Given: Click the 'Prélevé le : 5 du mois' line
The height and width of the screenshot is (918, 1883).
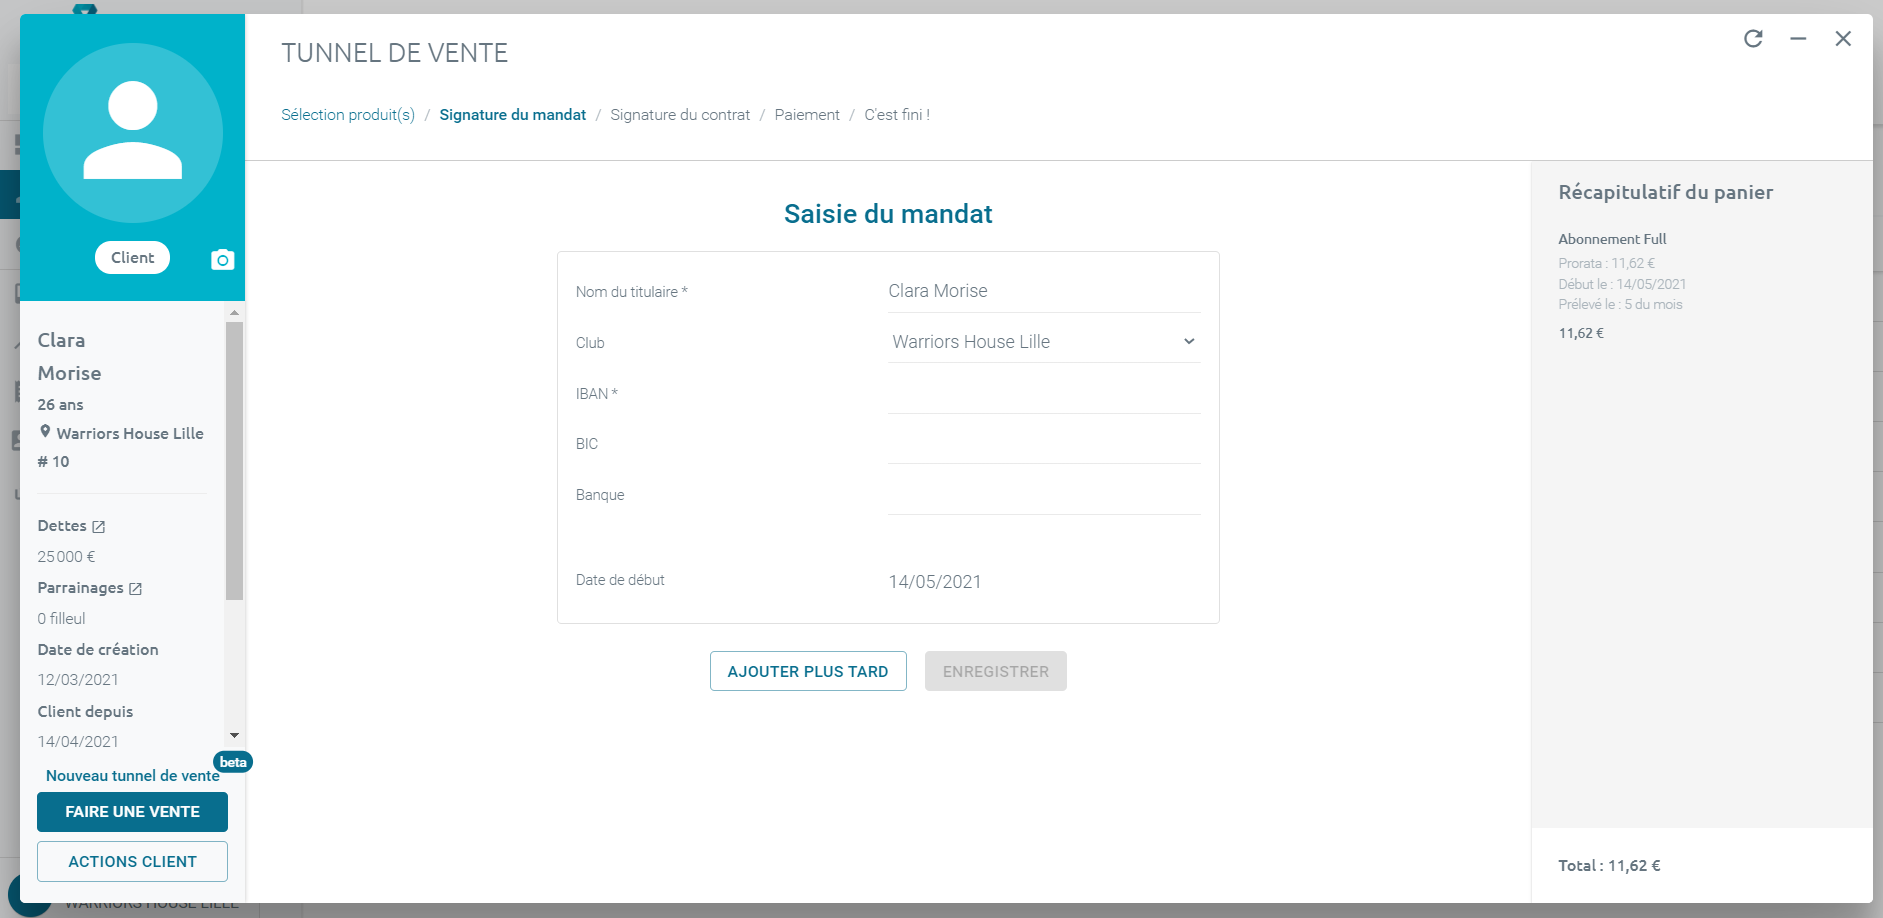Looking at the screenshot, I should point(1620,304).
